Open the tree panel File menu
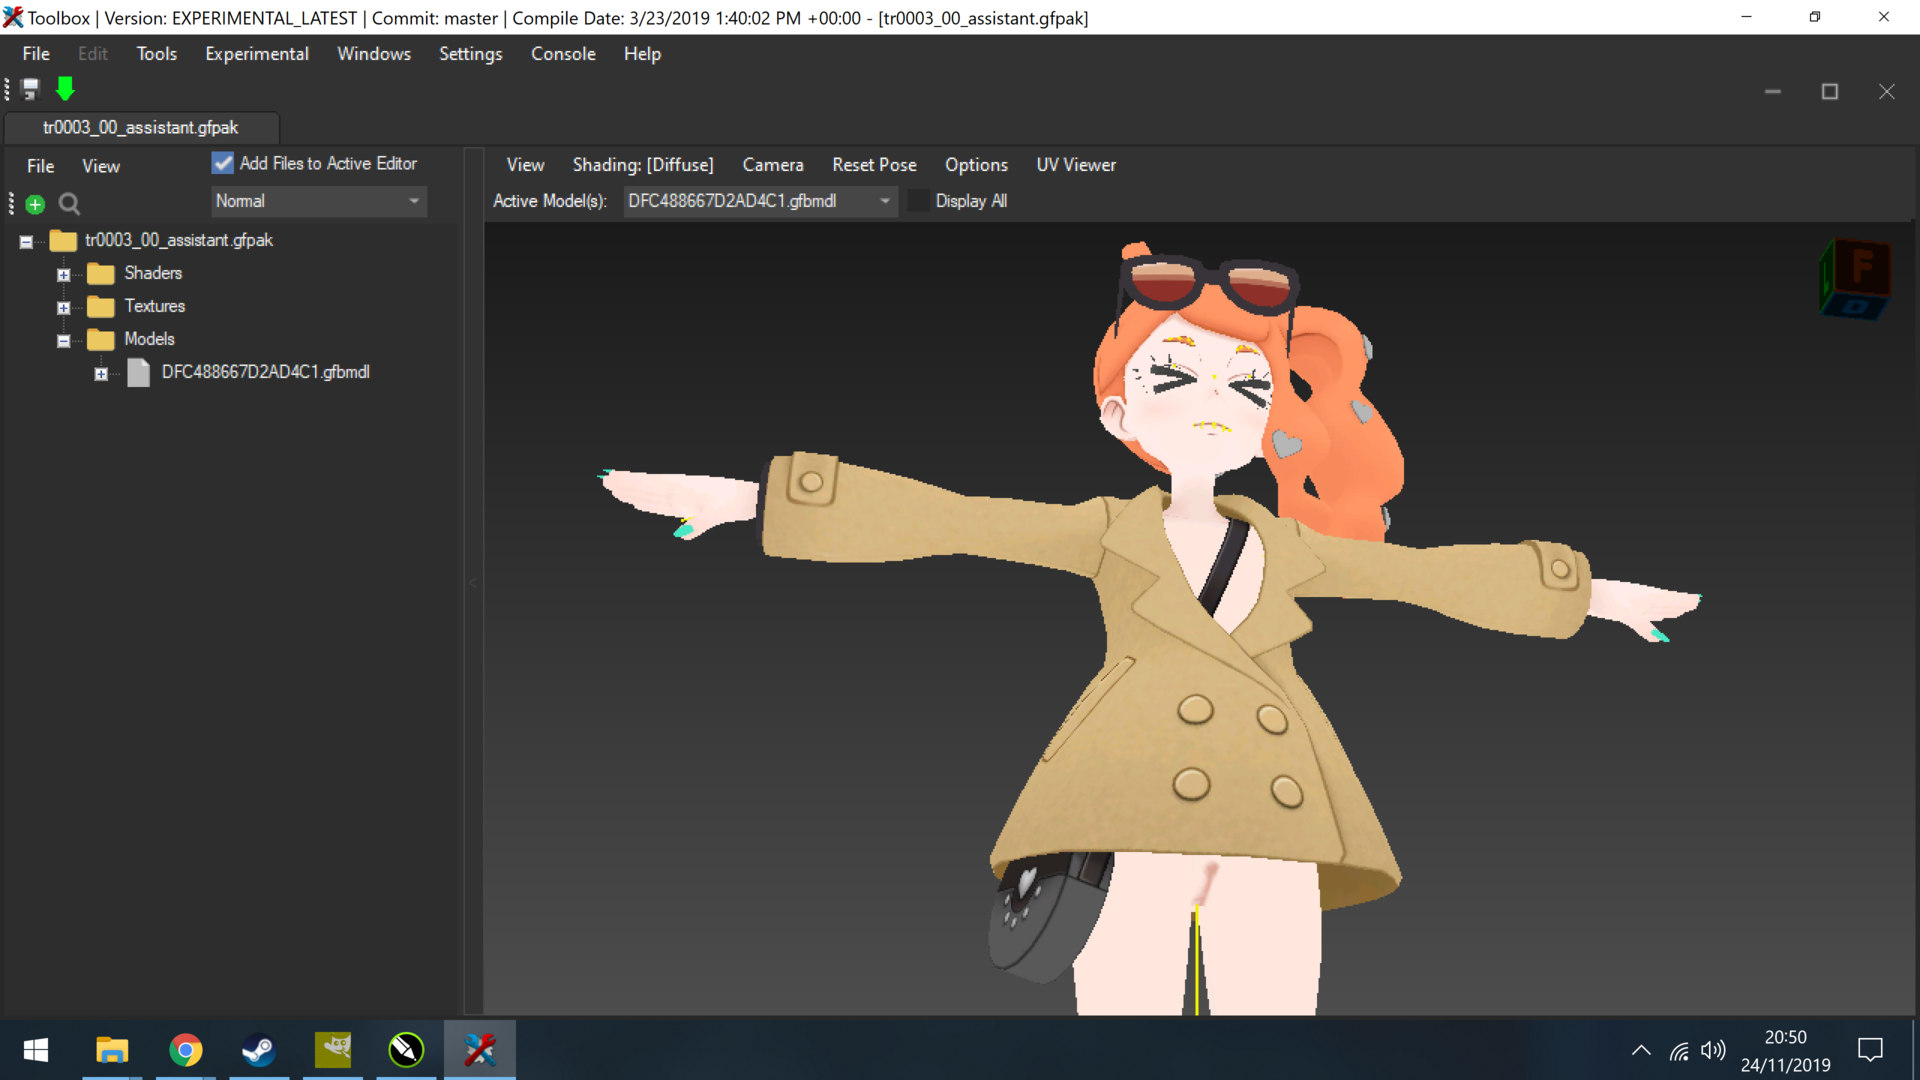Viewport: 1920px width, 1080px height. click(40, 166)
